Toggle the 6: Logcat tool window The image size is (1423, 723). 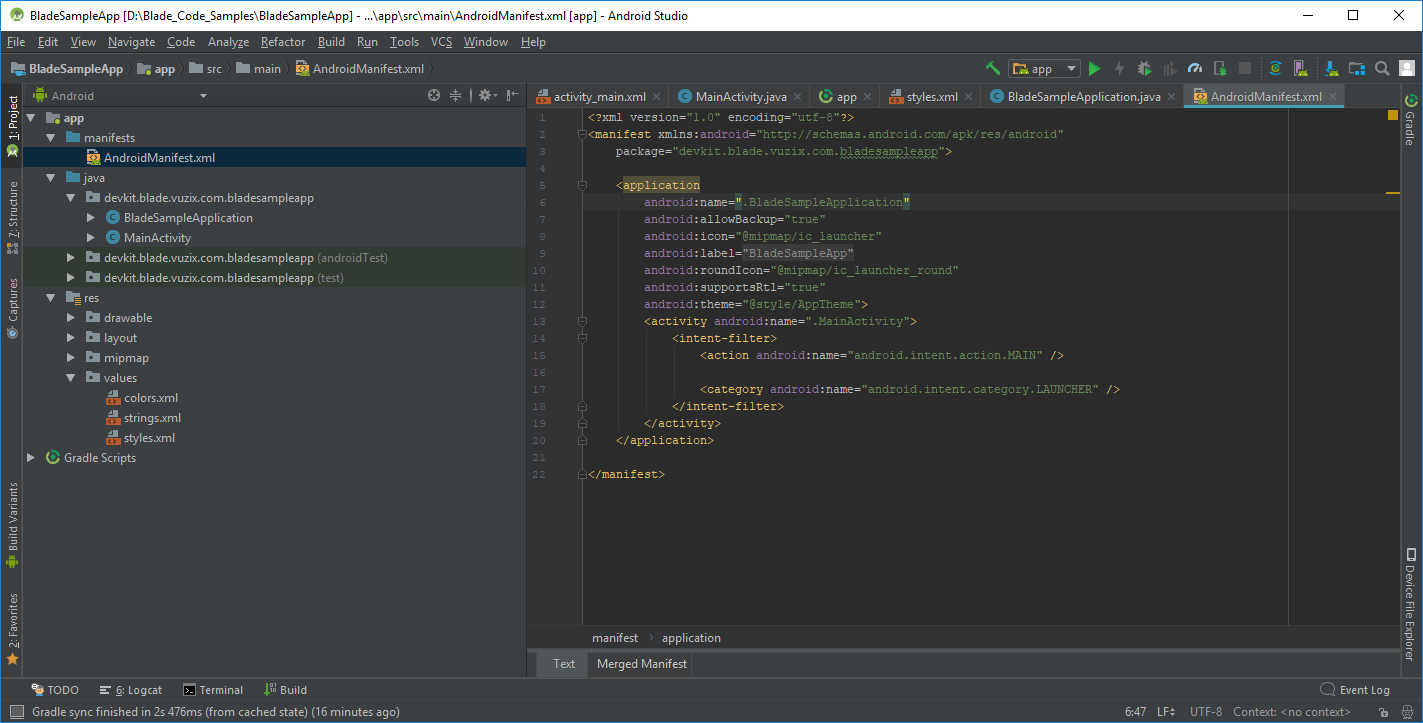pos(131,690)
